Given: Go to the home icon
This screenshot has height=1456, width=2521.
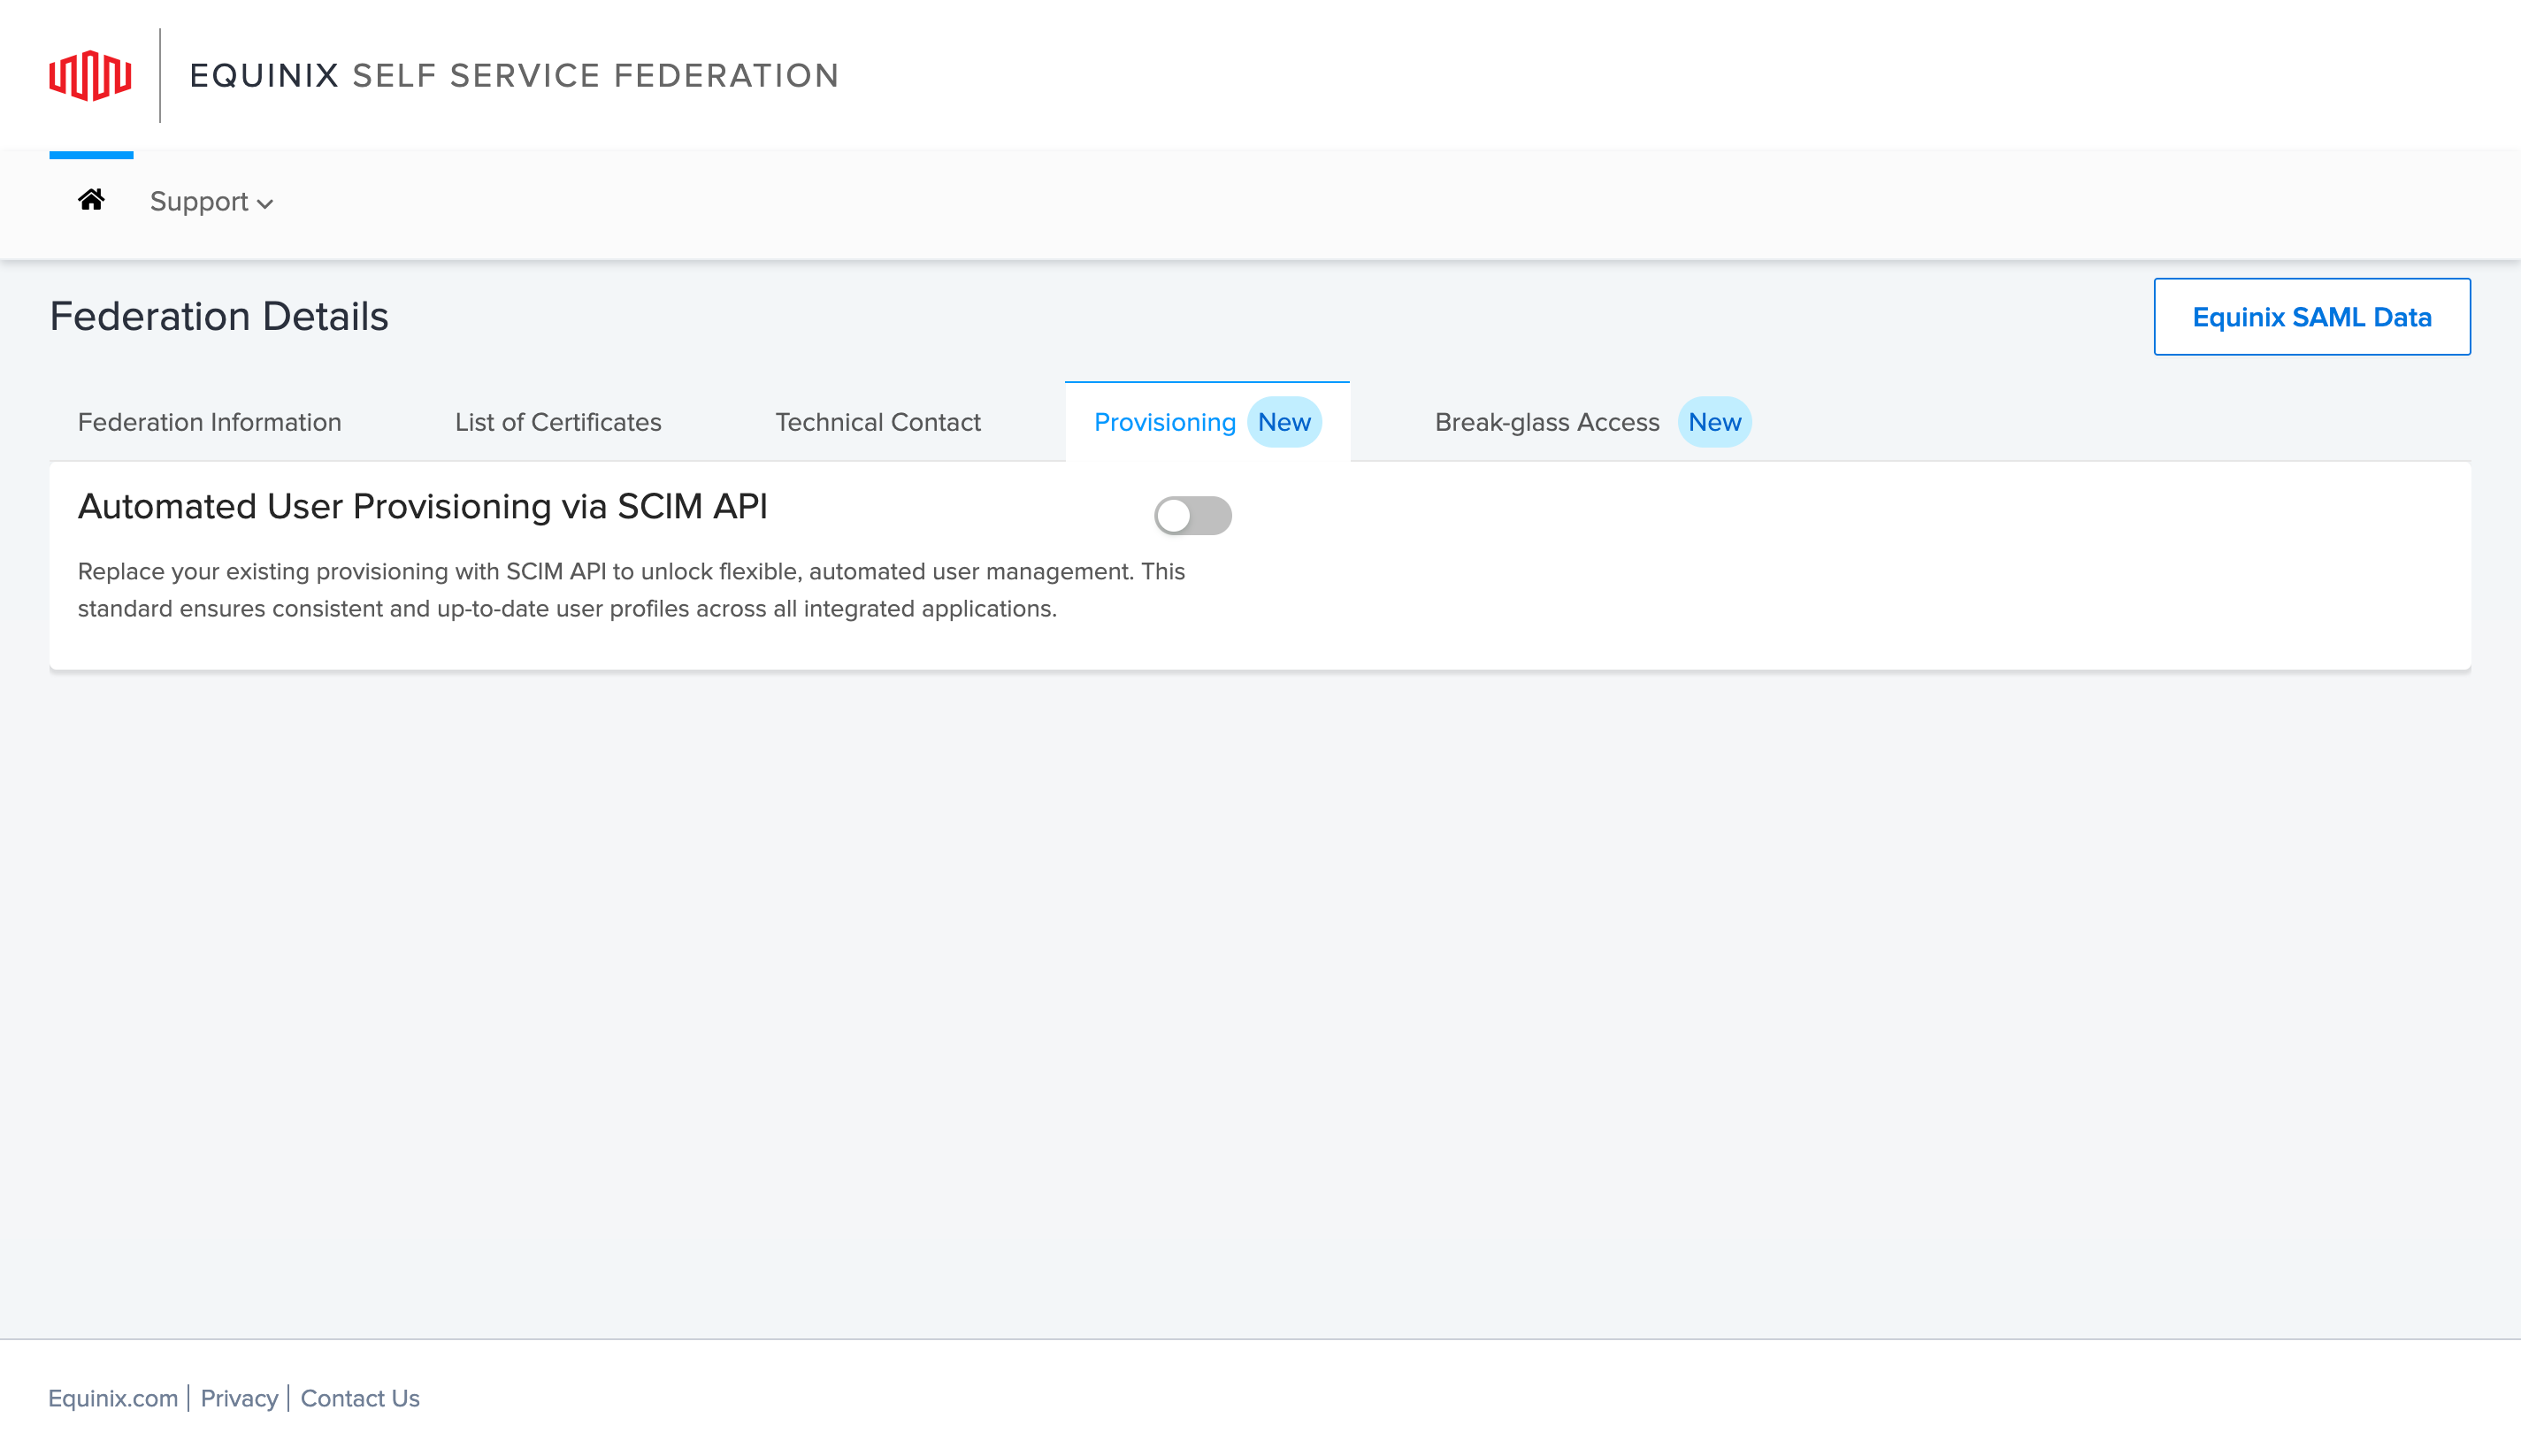Looking at the screenshot, I should tap(91, 200).
